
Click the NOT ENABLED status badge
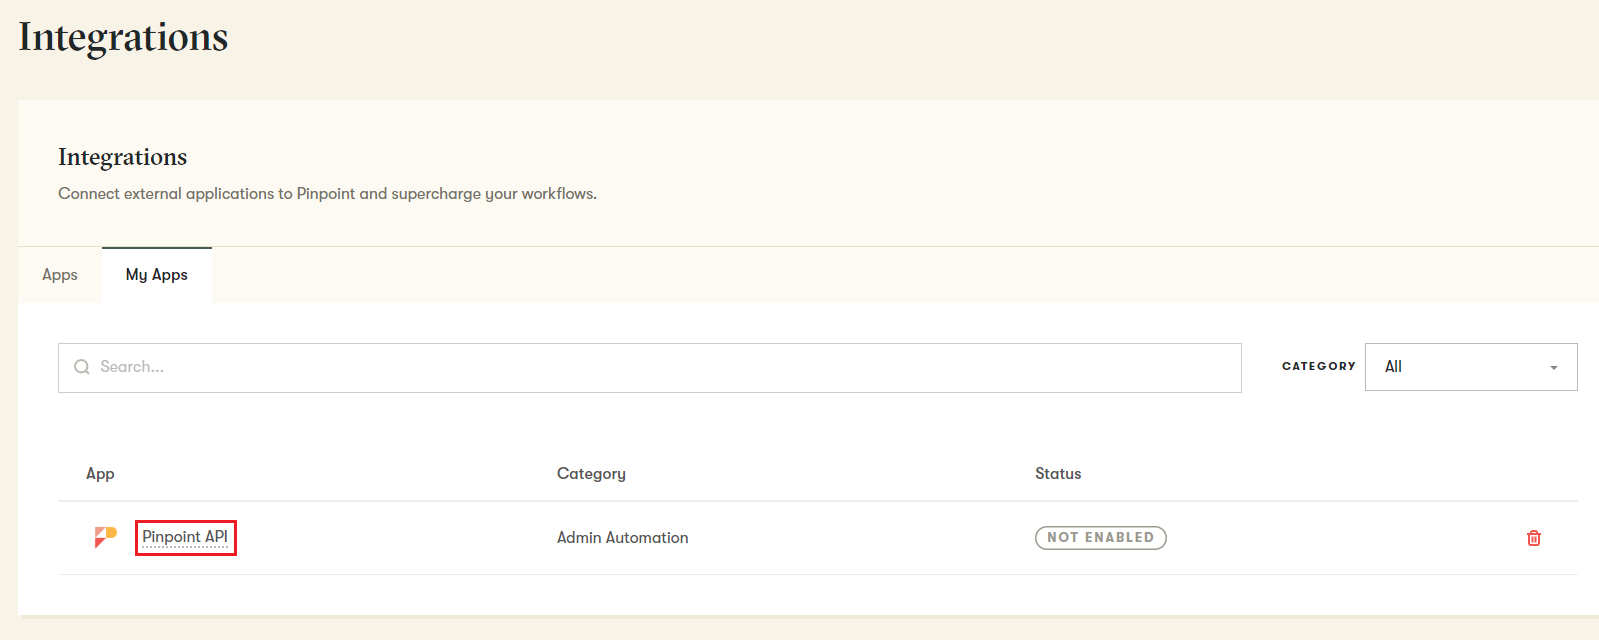pyautogui.click(x=1100, y=537)
